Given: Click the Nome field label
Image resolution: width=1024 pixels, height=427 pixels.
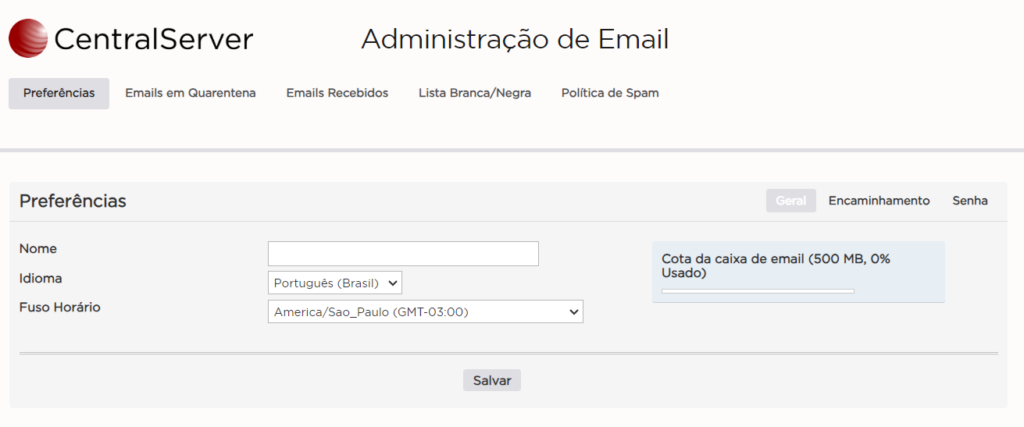Looking at the screenshot, I should pos(38,248).
